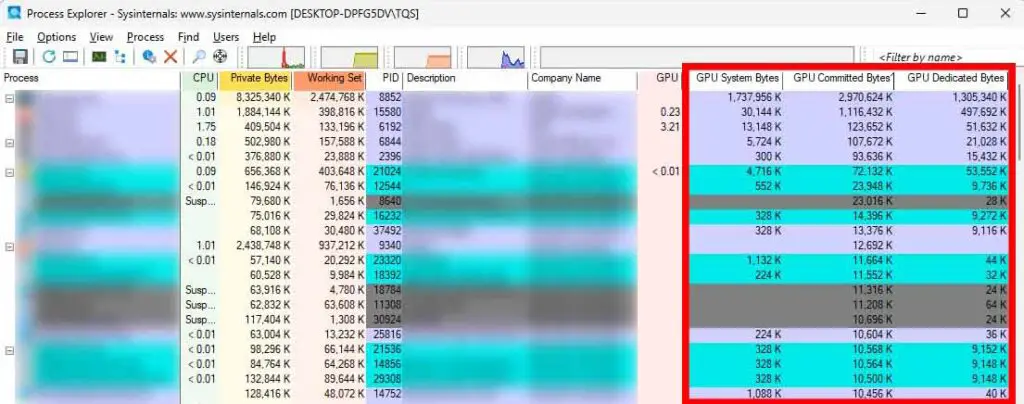Image resolution: width=1024 pixels, height=404 pixels.
Task: Select the cell showing 12,692 K
Action: [x=872, y=246]
